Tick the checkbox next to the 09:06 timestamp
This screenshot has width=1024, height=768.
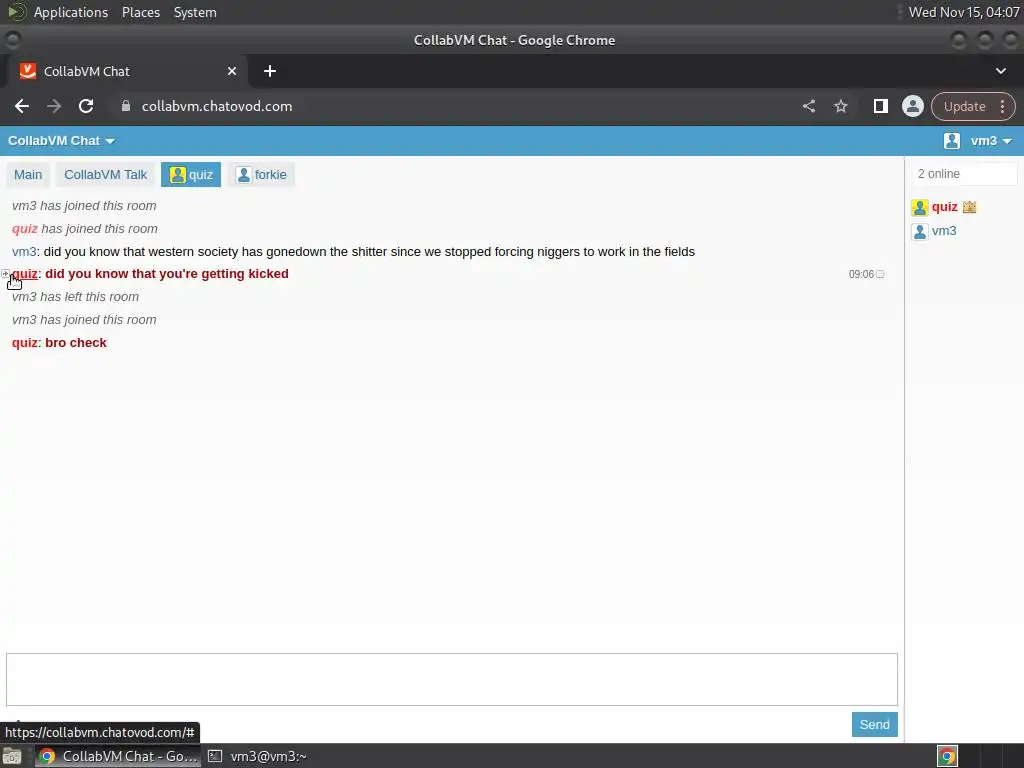tap(880, 274)
